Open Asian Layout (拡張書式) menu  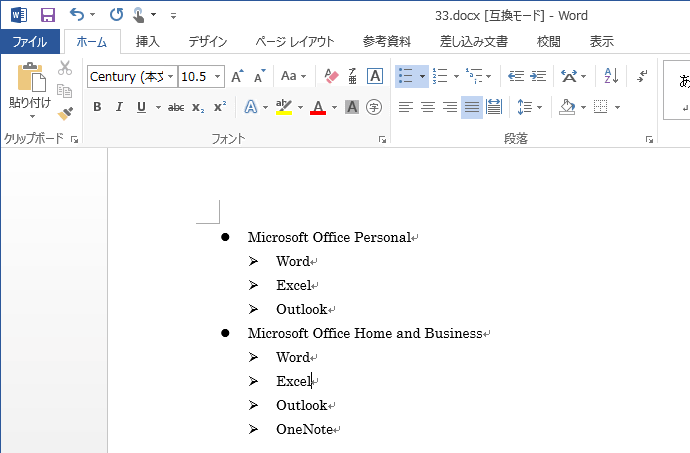(573, 77)
